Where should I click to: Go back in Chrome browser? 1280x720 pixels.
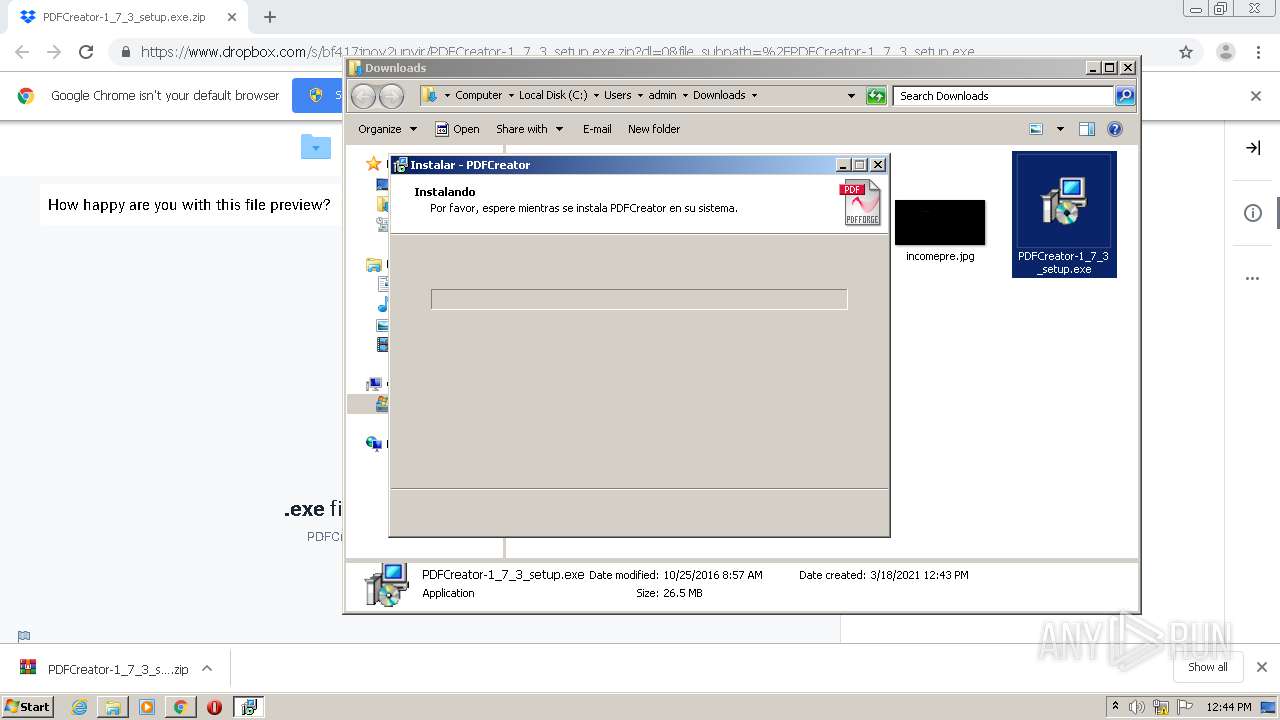click(x=22, y=52)
